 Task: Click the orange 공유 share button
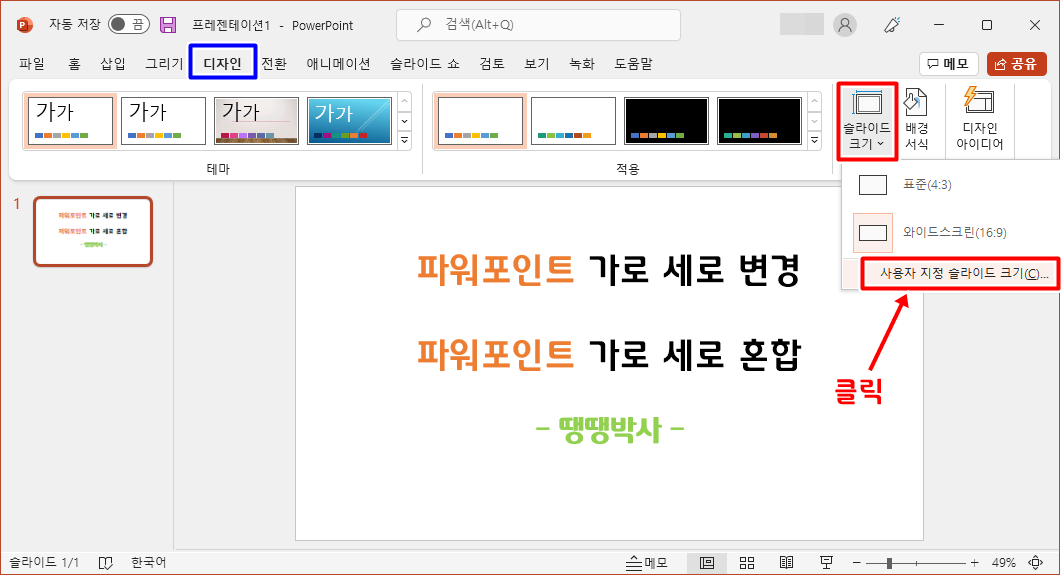point(1016,64)
